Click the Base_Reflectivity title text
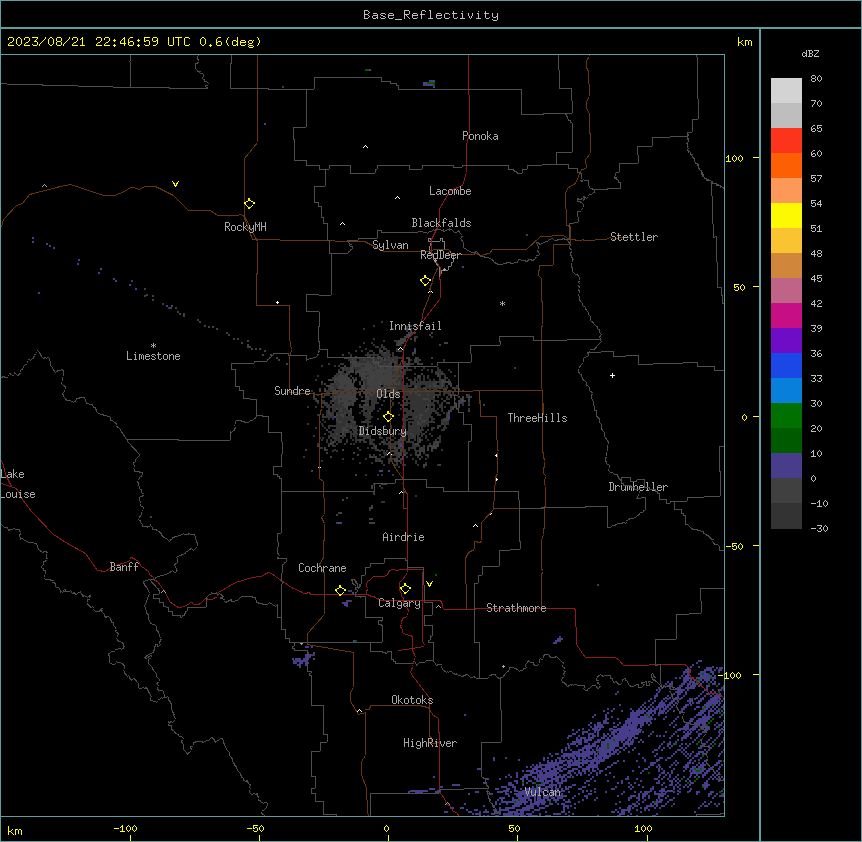 (431, 15)
